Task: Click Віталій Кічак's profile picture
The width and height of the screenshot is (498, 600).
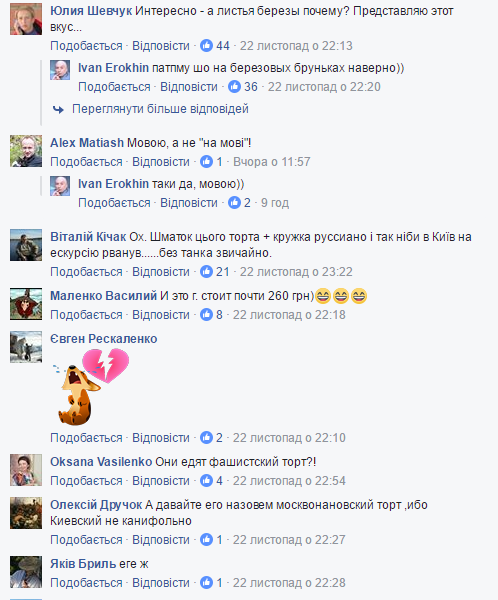Action: click(26, 245)
